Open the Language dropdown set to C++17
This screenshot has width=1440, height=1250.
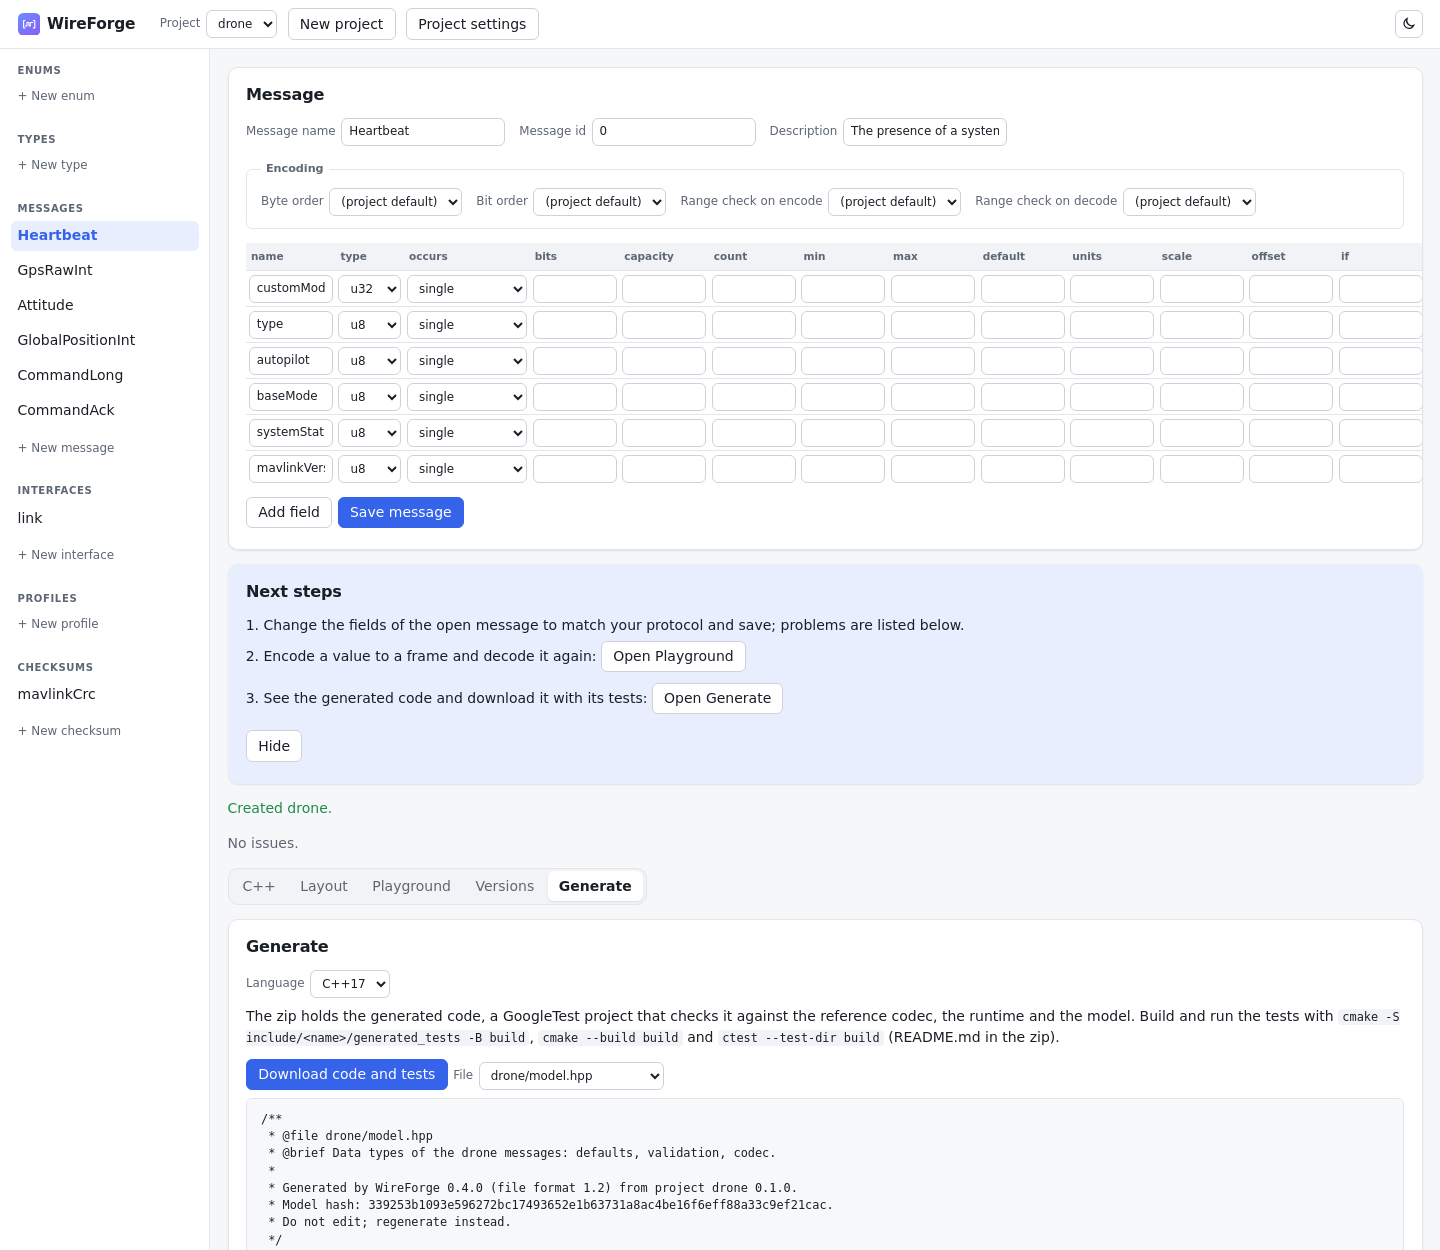click(350, 984)
